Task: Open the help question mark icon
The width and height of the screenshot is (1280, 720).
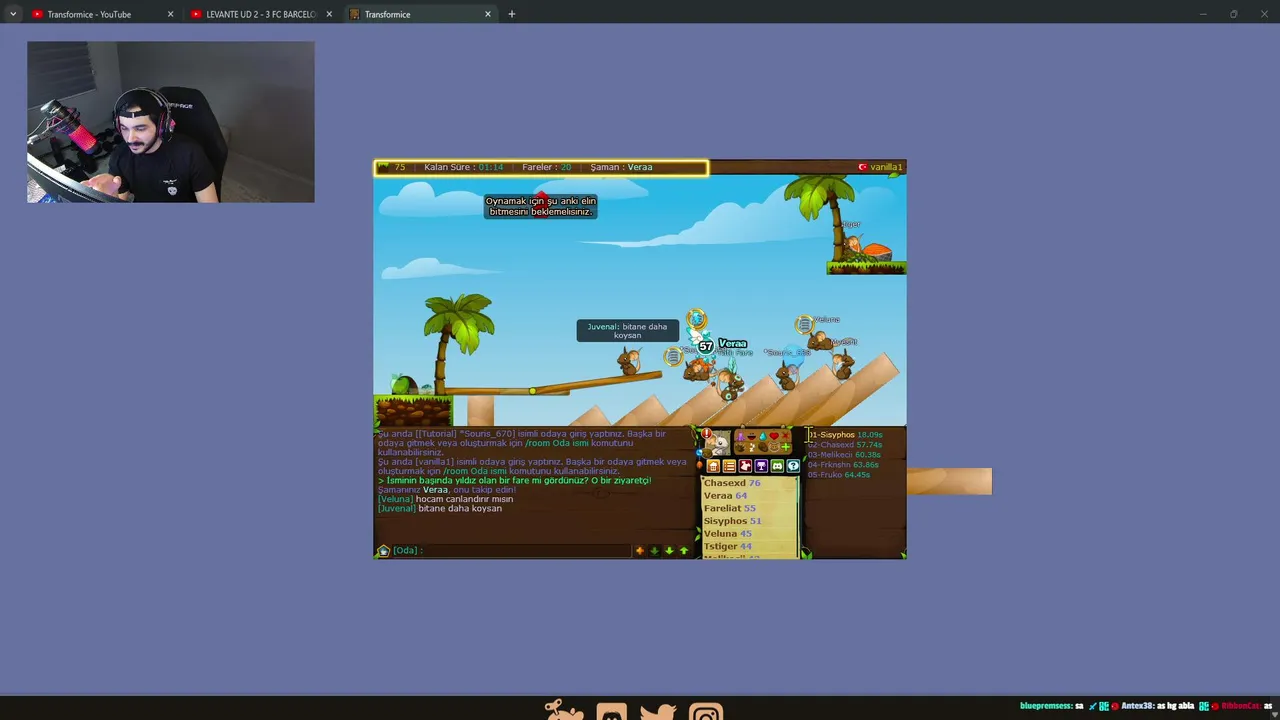Action: [x=793, y=466]
